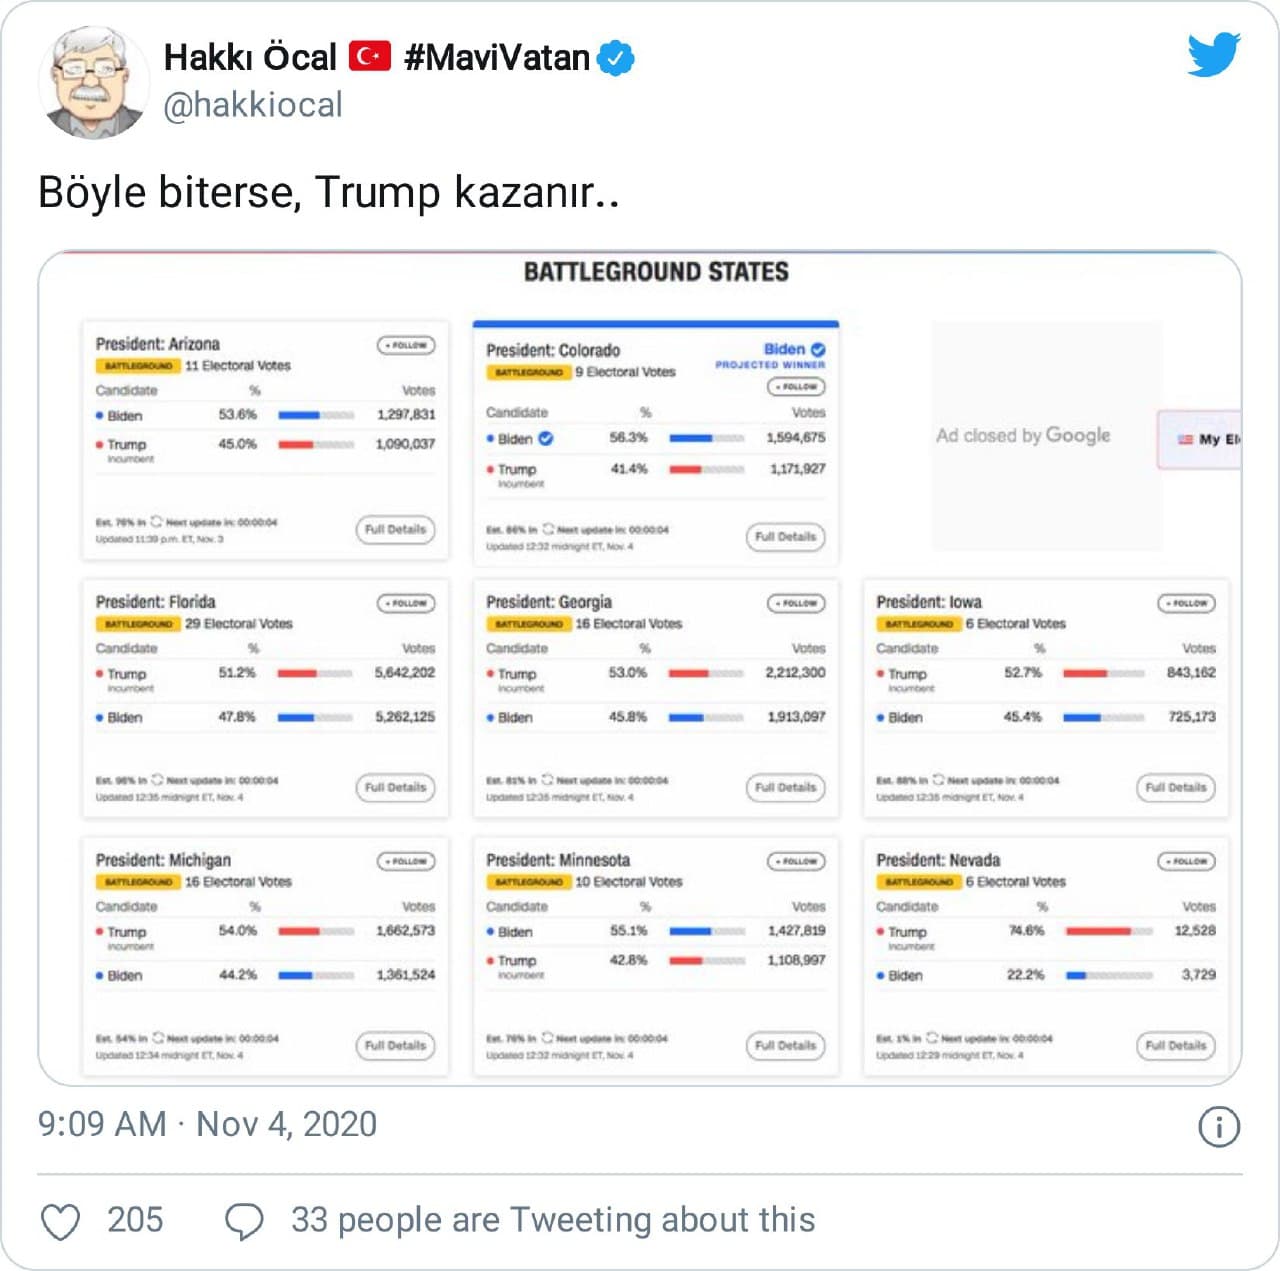1280x1271 pixels.
Task: Click the blue verified badge
Action: pyautogui.click(x=615, y=58)
